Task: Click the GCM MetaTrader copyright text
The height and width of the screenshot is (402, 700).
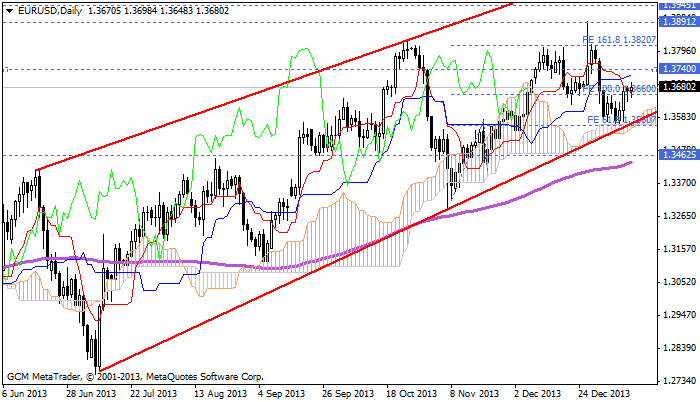Action: click(x=136, y=377)
